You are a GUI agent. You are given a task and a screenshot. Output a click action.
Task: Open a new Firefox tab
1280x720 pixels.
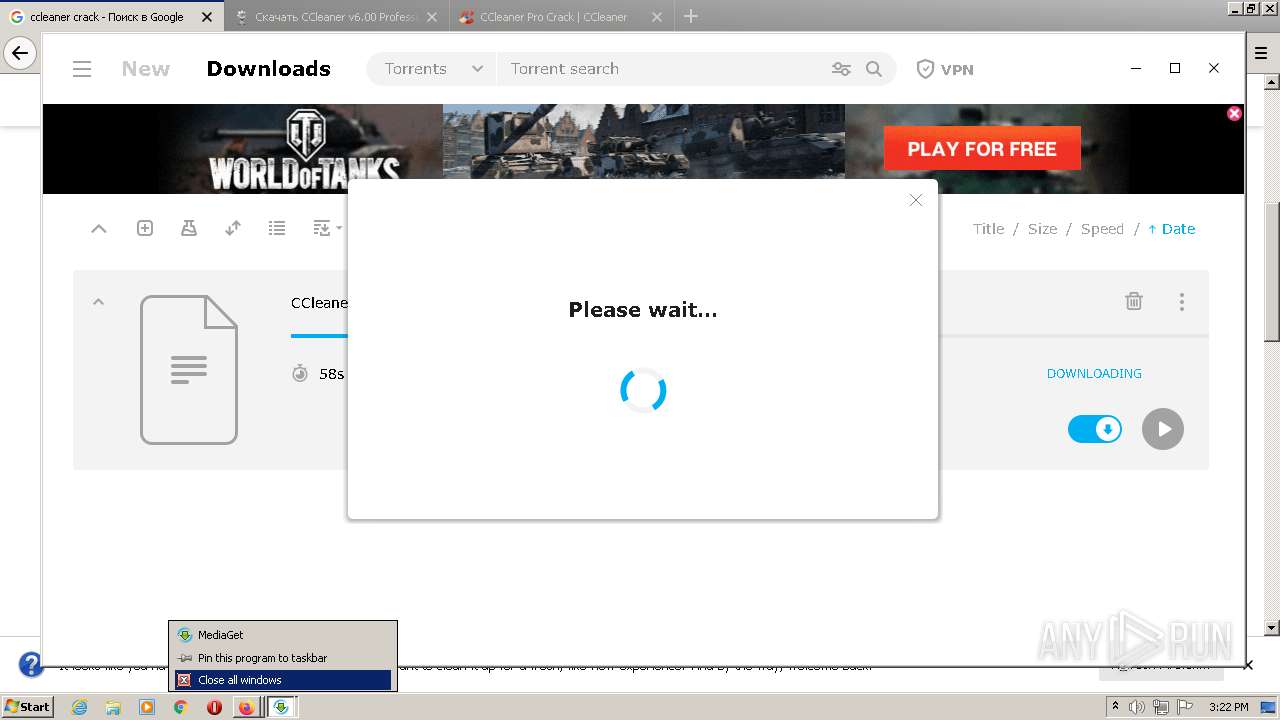691,16
